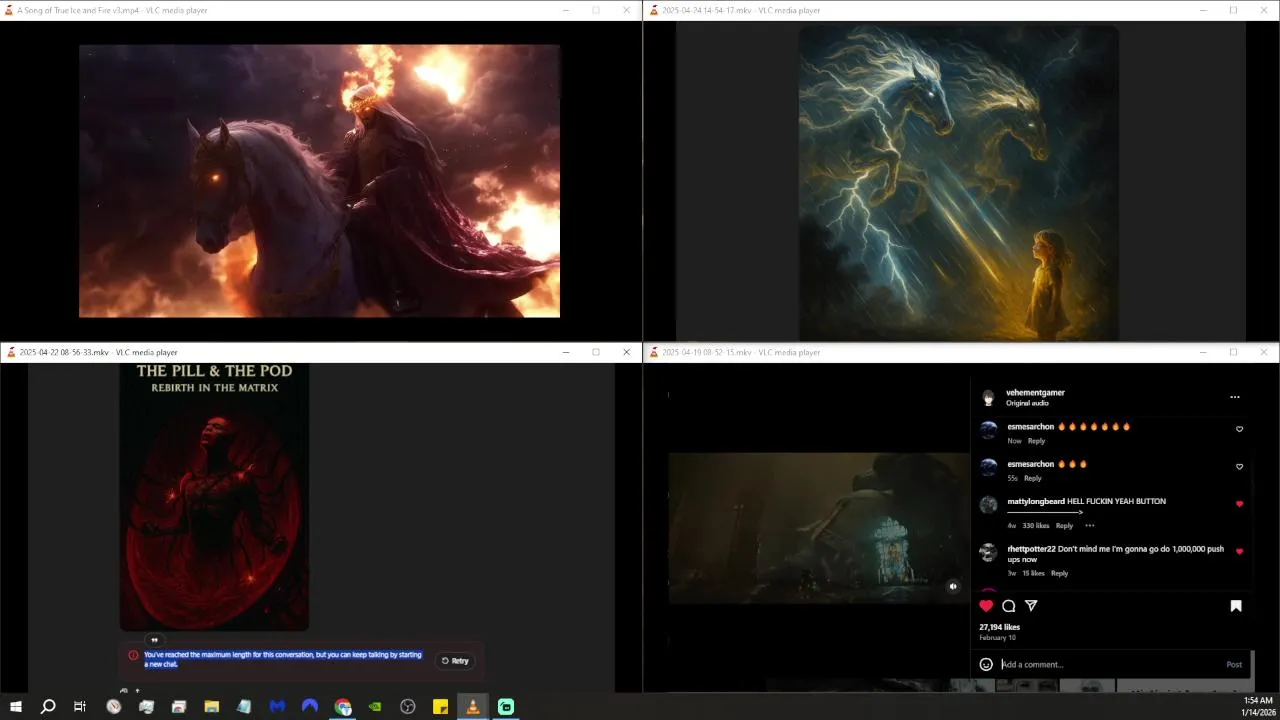This screenshot has width=1280, height=720.
Task: Click Post to submit the comment
Action: [1234, 665]
